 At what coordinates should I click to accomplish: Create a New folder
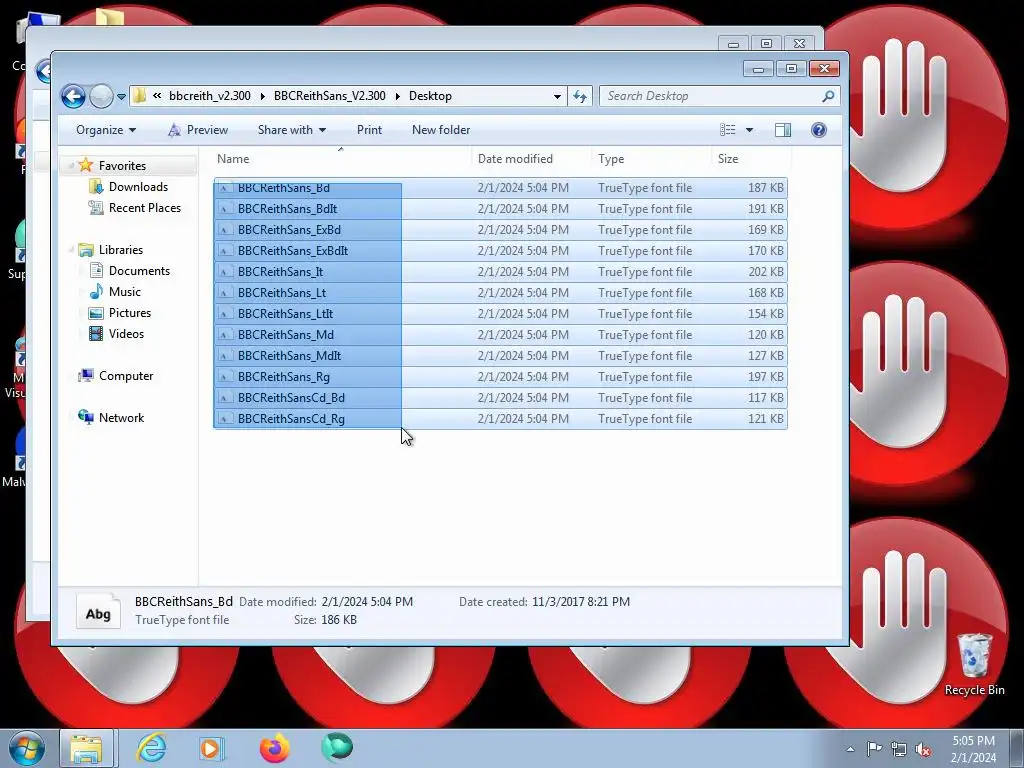[x=441, y=130]
